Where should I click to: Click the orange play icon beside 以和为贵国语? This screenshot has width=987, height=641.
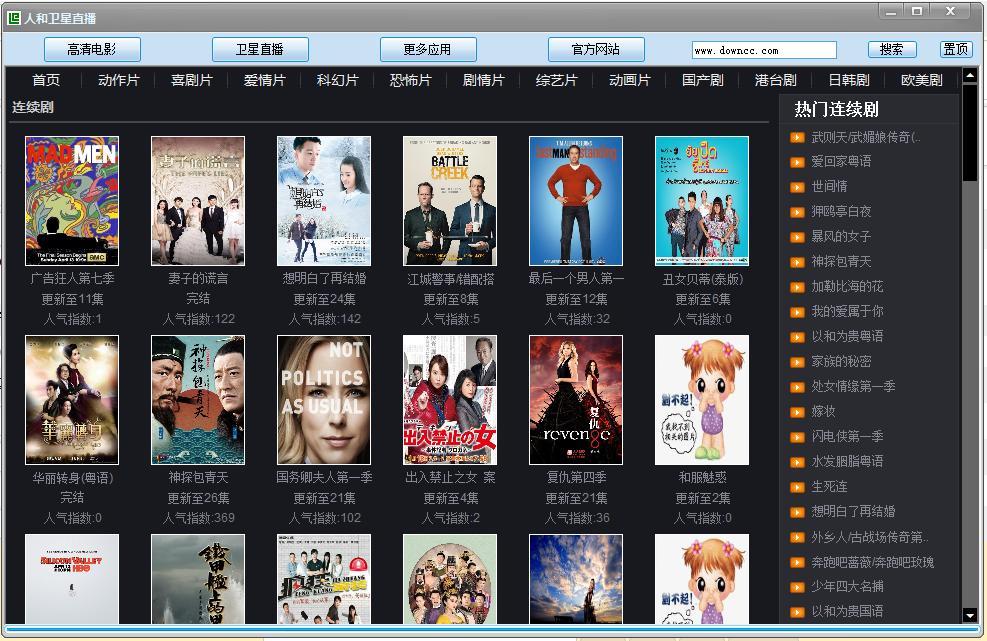(x=797, y=611)
